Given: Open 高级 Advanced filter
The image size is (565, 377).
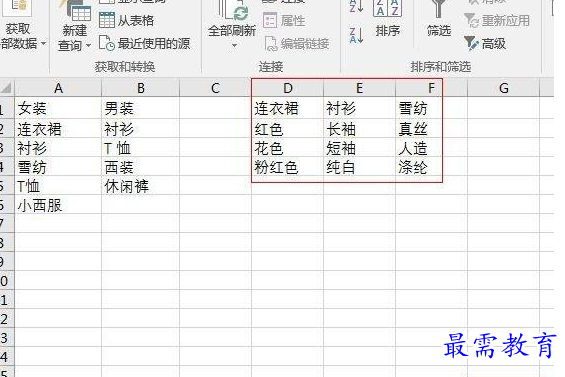Looking at the screenshot, I should [x=485, y=44].
